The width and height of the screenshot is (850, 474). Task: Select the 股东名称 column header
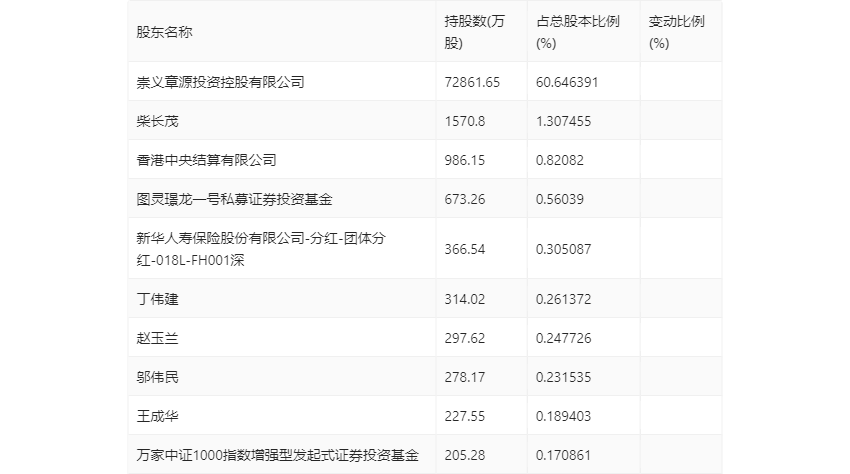[x=164, y=32]
